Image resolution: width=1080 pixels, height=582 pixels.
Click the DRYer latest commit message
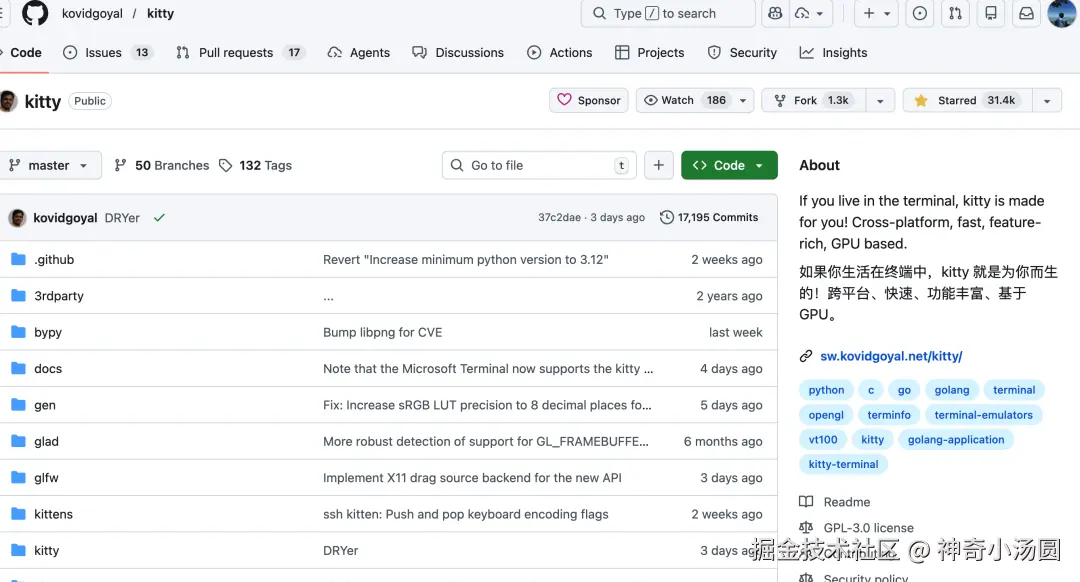[122, 218]
